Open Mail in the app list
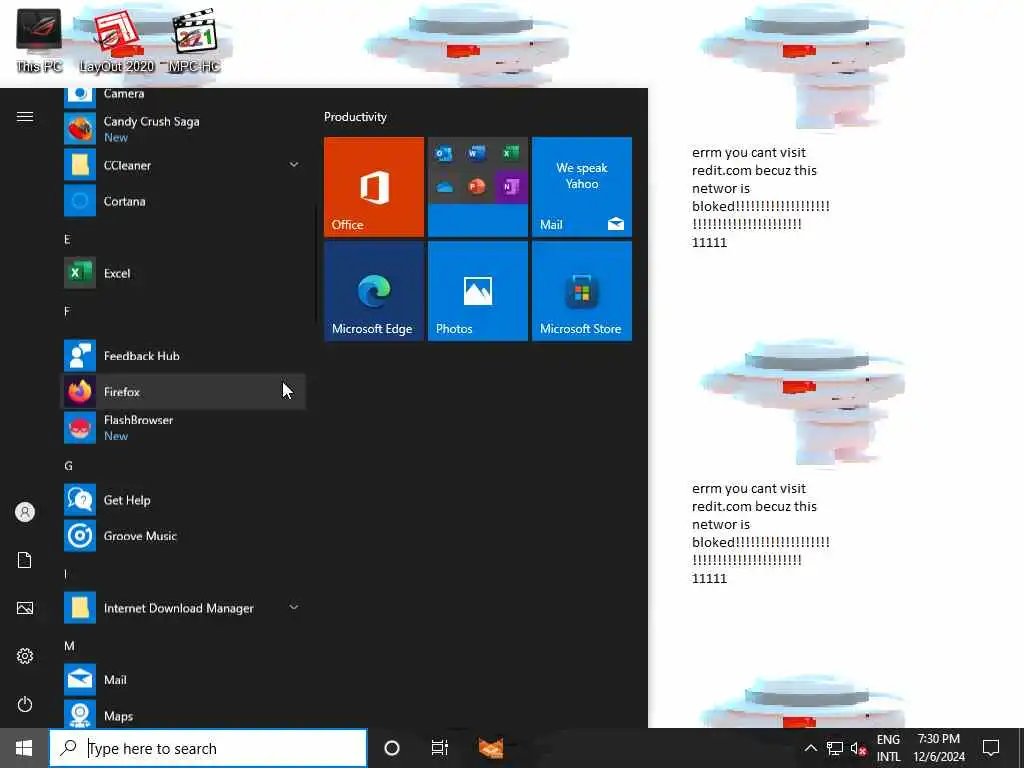The width and height of the screenshot is (1024, 768). (184, 680)
